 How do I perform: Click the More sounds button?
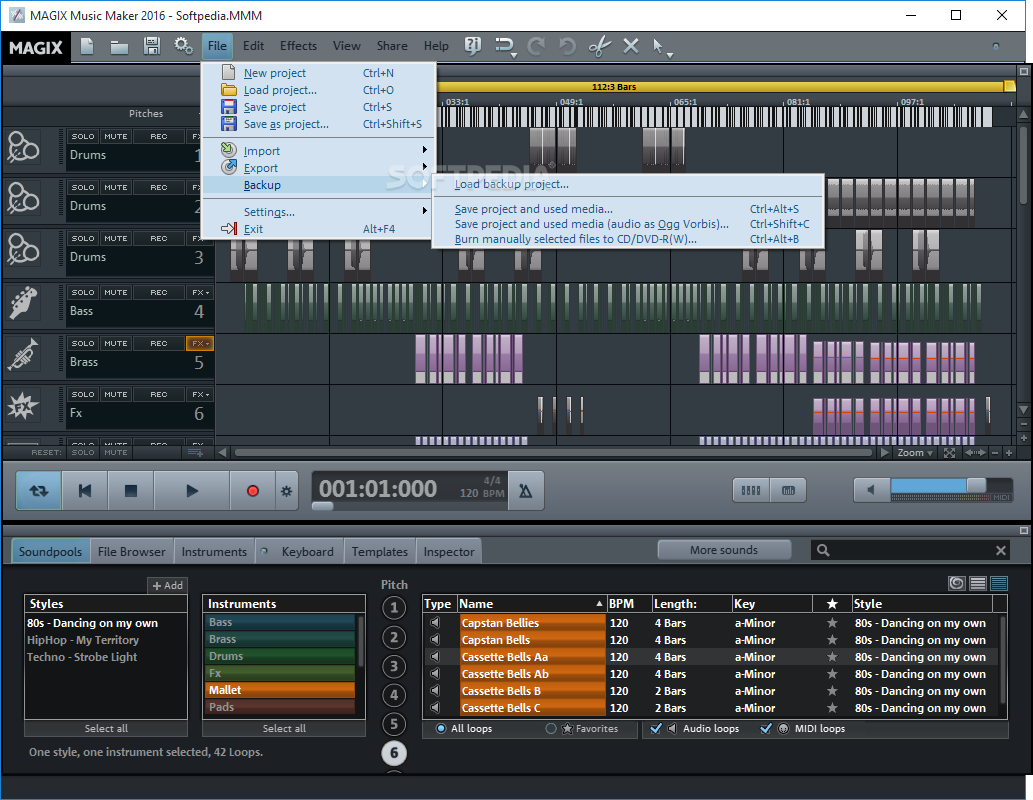724,550
